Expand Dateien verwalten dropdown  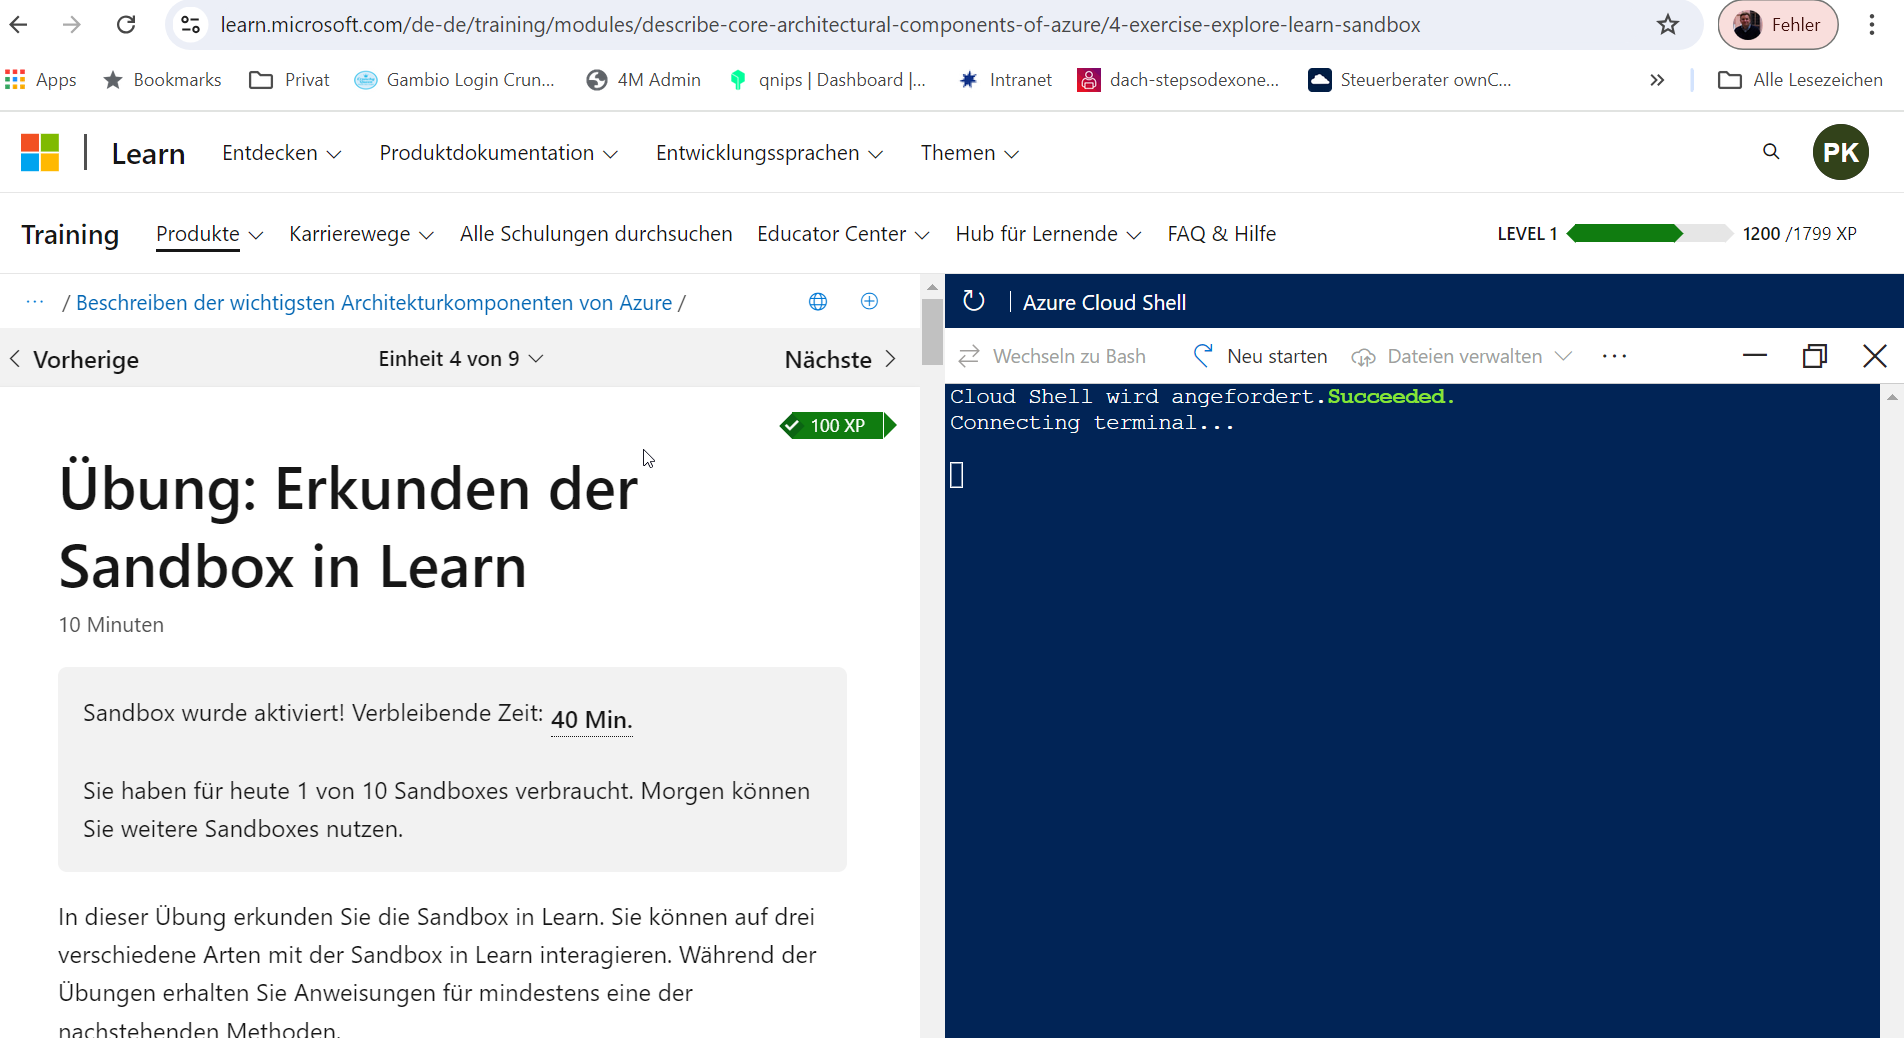coord(1462,356)
